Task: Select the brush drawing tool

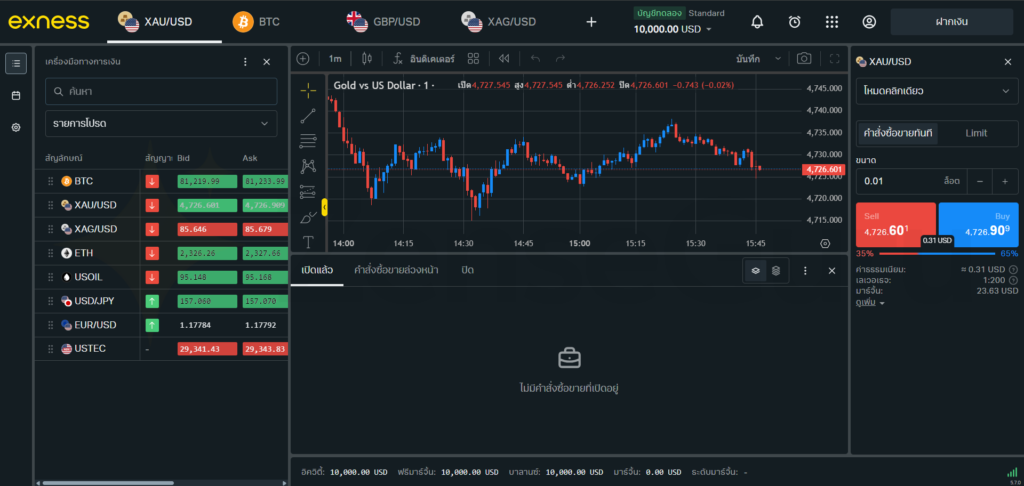Action: (308, 218)
